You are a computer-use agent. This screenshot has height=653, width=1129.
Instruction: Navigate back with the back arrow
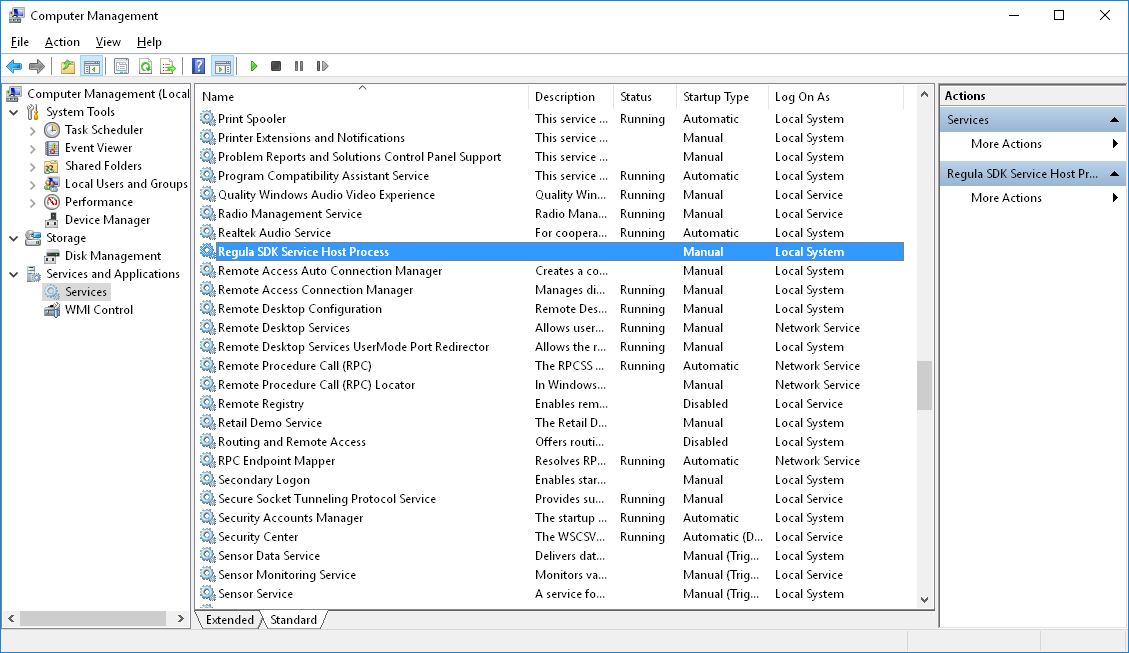pyautogui.click(x=14, y=66)
